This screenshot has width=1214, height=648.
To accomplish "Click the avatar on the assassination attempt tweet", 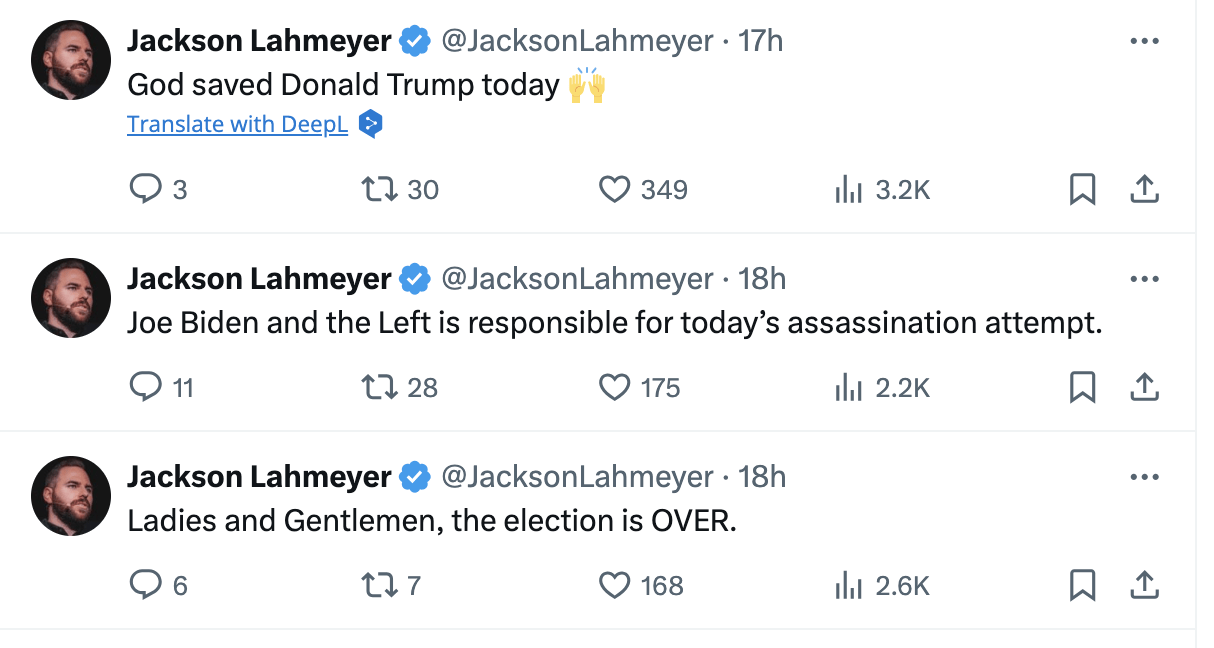I will point(70,297).
